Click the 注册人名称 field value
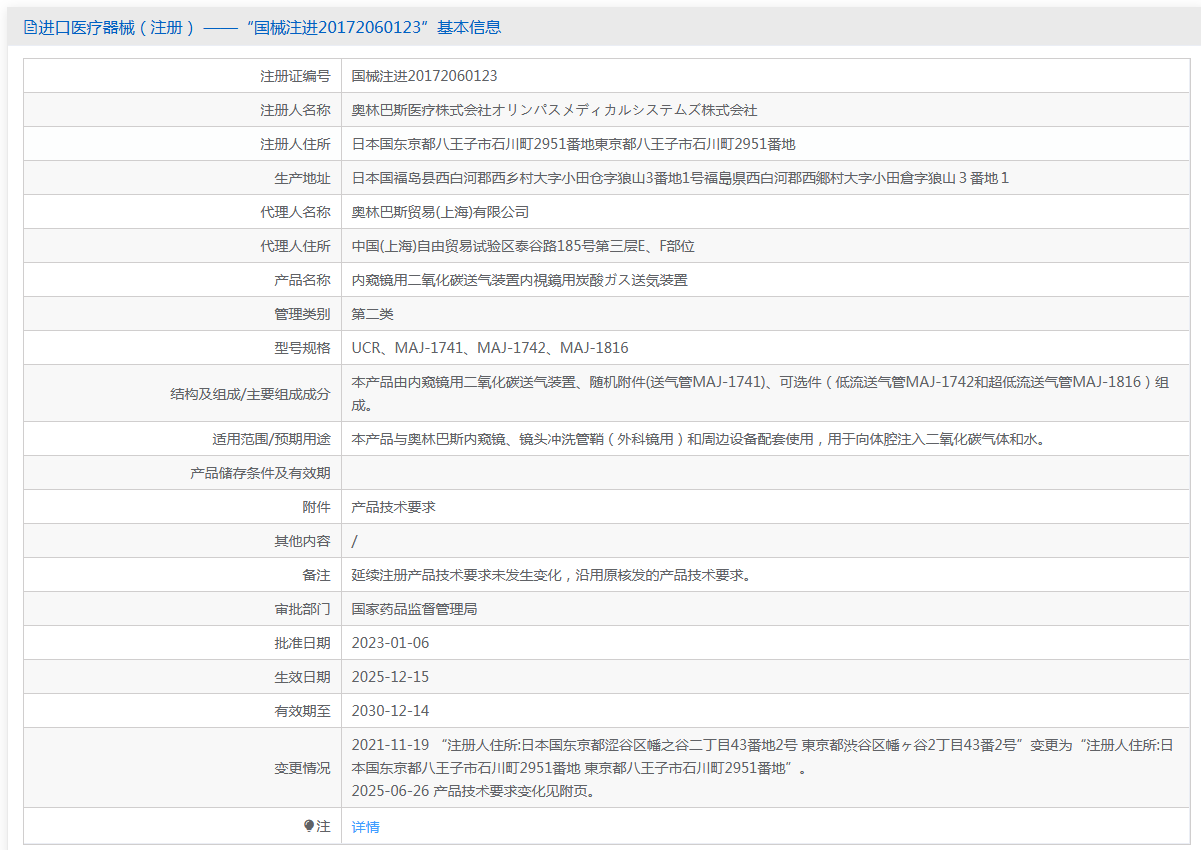Viewport: 1201px width, 850px height. (x=558, y=109)
